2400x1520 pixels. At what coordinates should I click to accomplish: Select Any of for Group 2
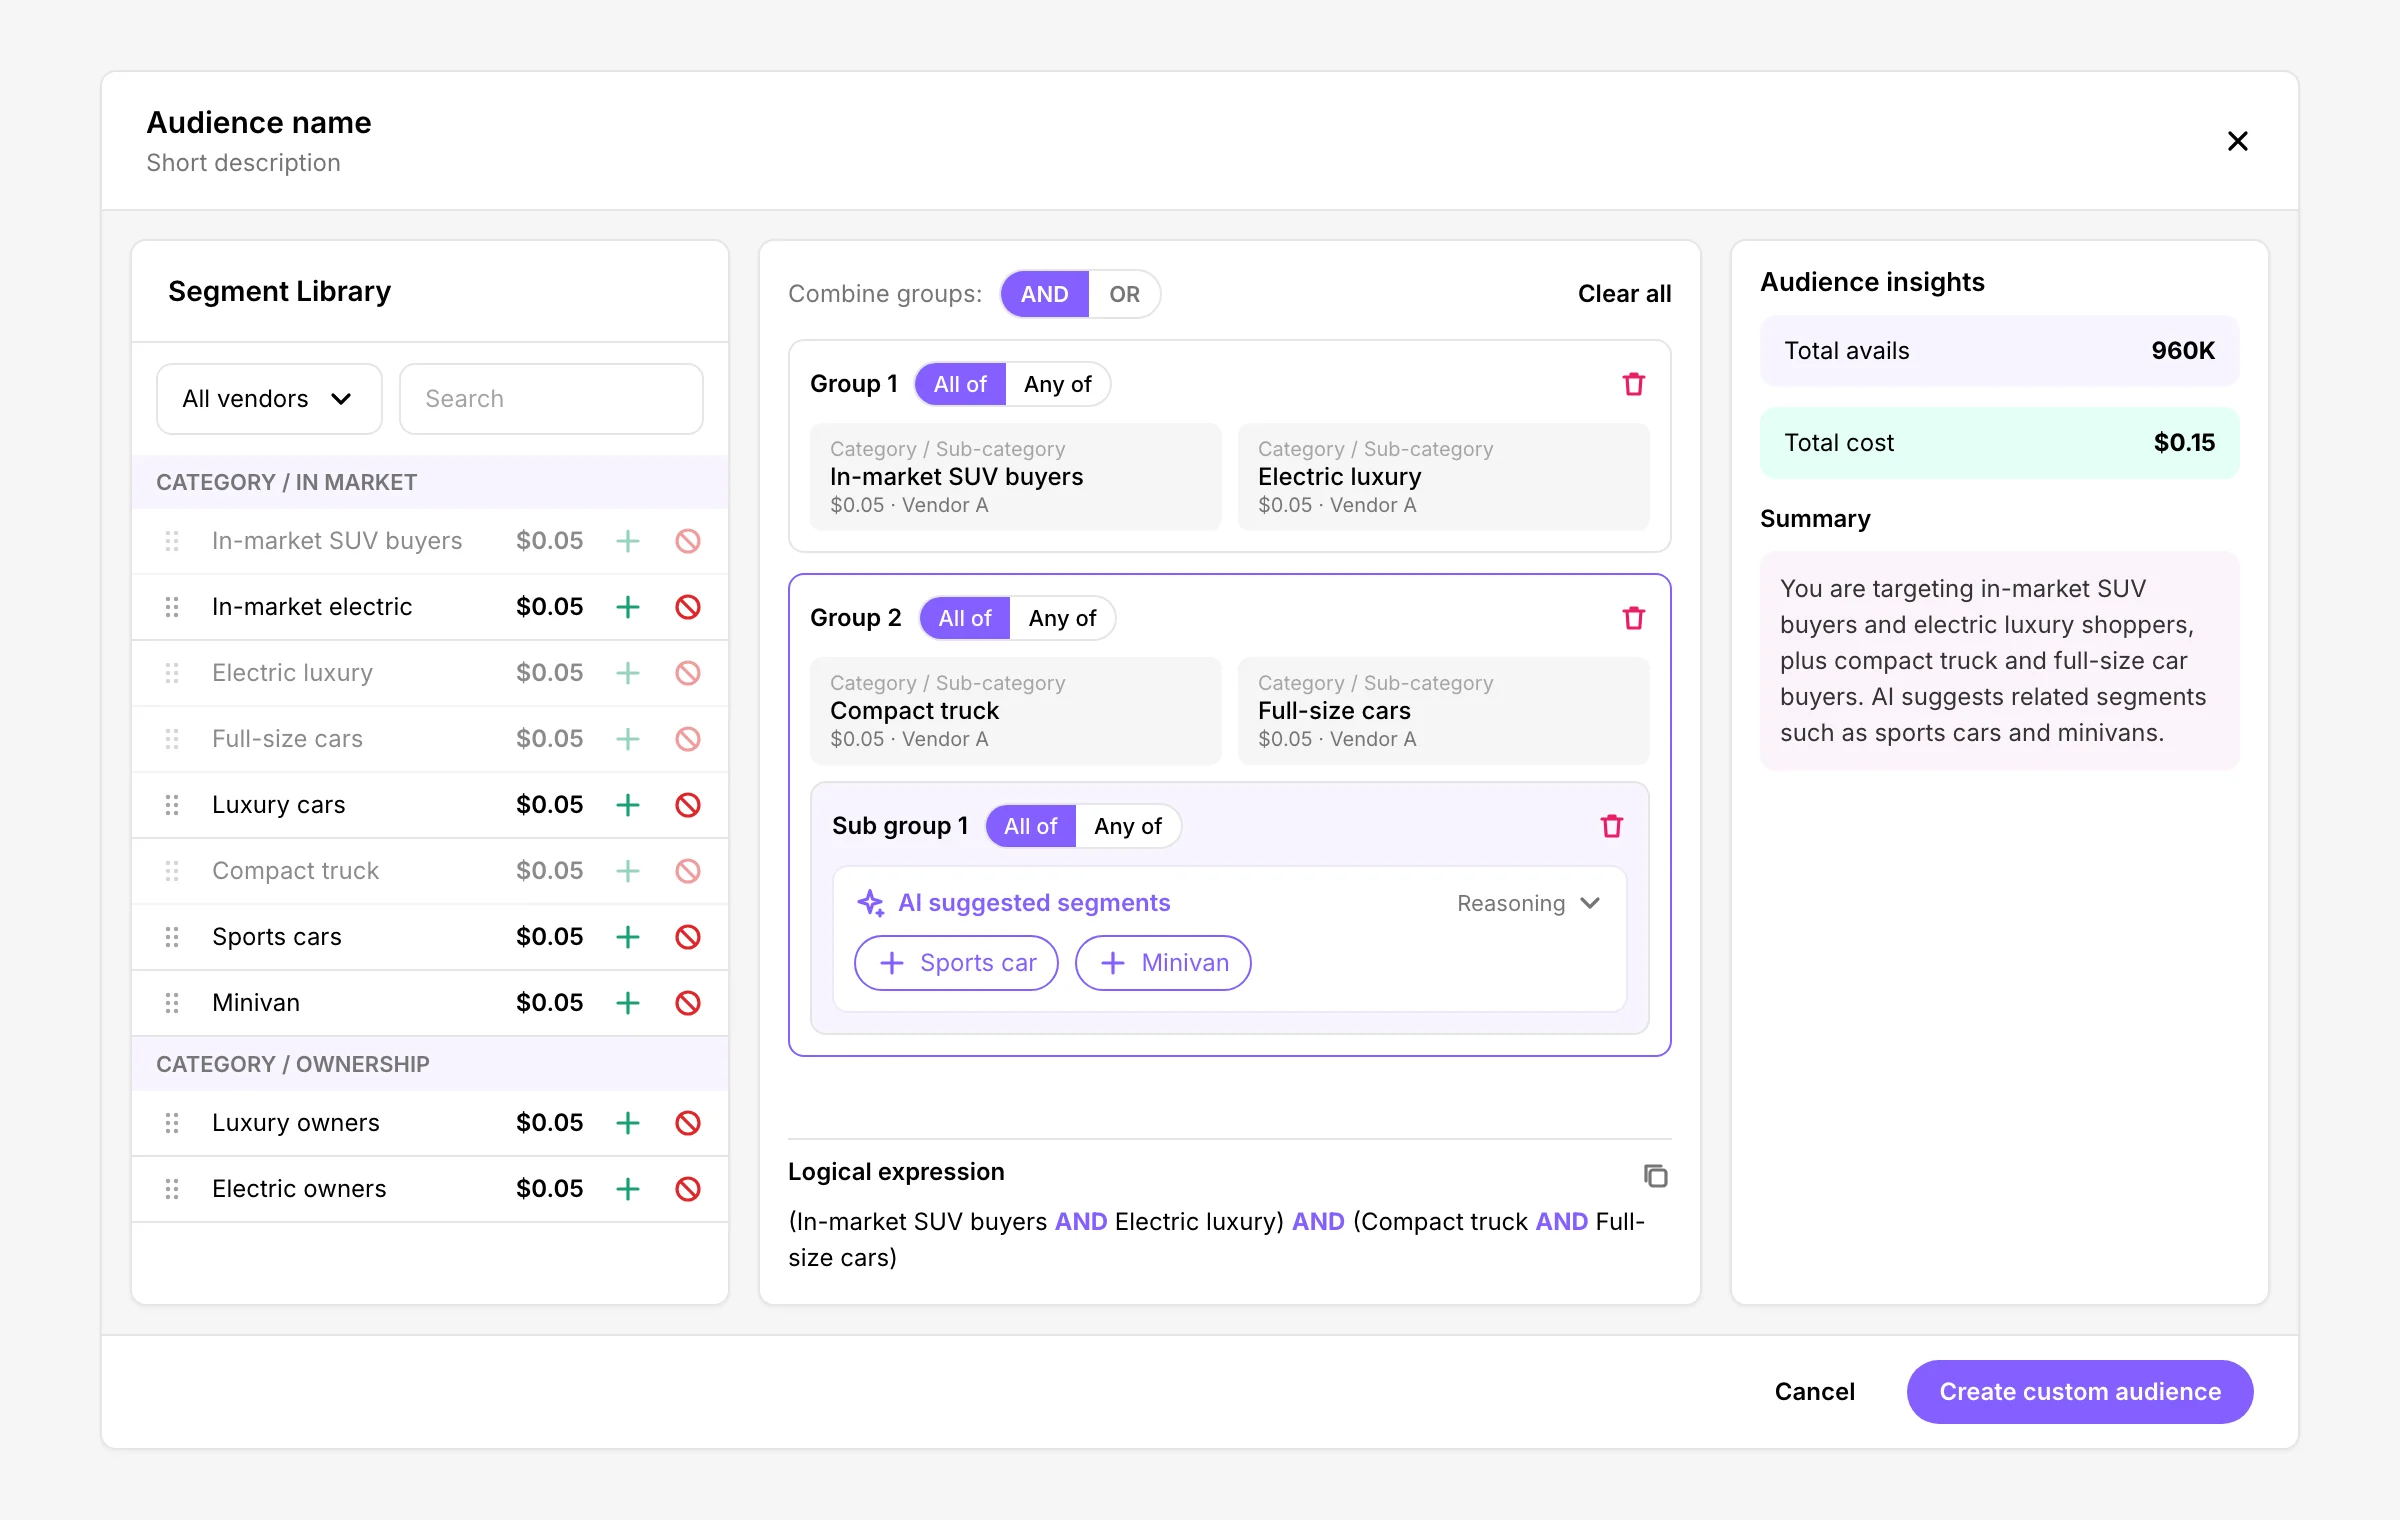coord(1063,618)
